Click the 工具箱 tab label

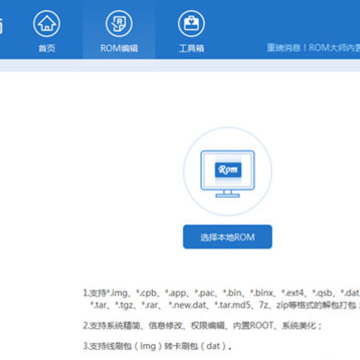[x=191, y=48]
